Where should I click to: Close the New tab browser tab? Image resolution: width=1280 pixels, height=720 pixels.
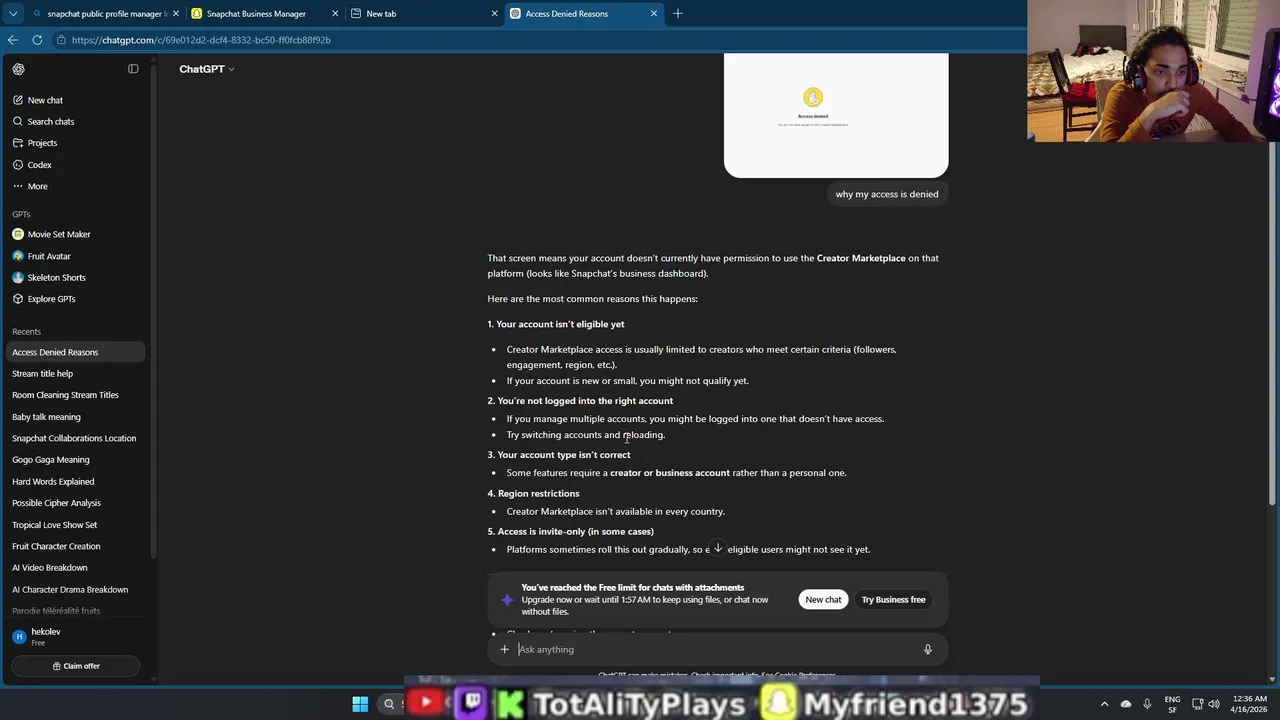click(x=494, y=14)
